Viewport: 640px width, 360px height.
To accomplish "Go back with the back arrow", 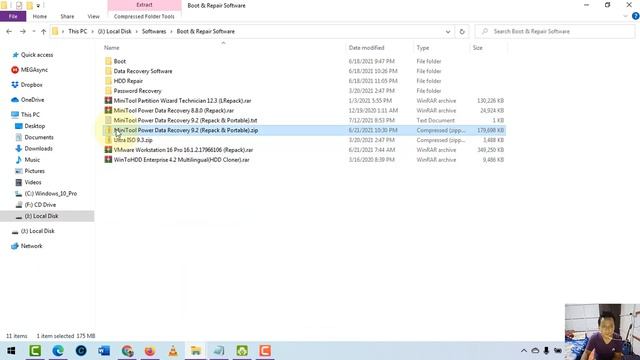I will tap(9, 31).
